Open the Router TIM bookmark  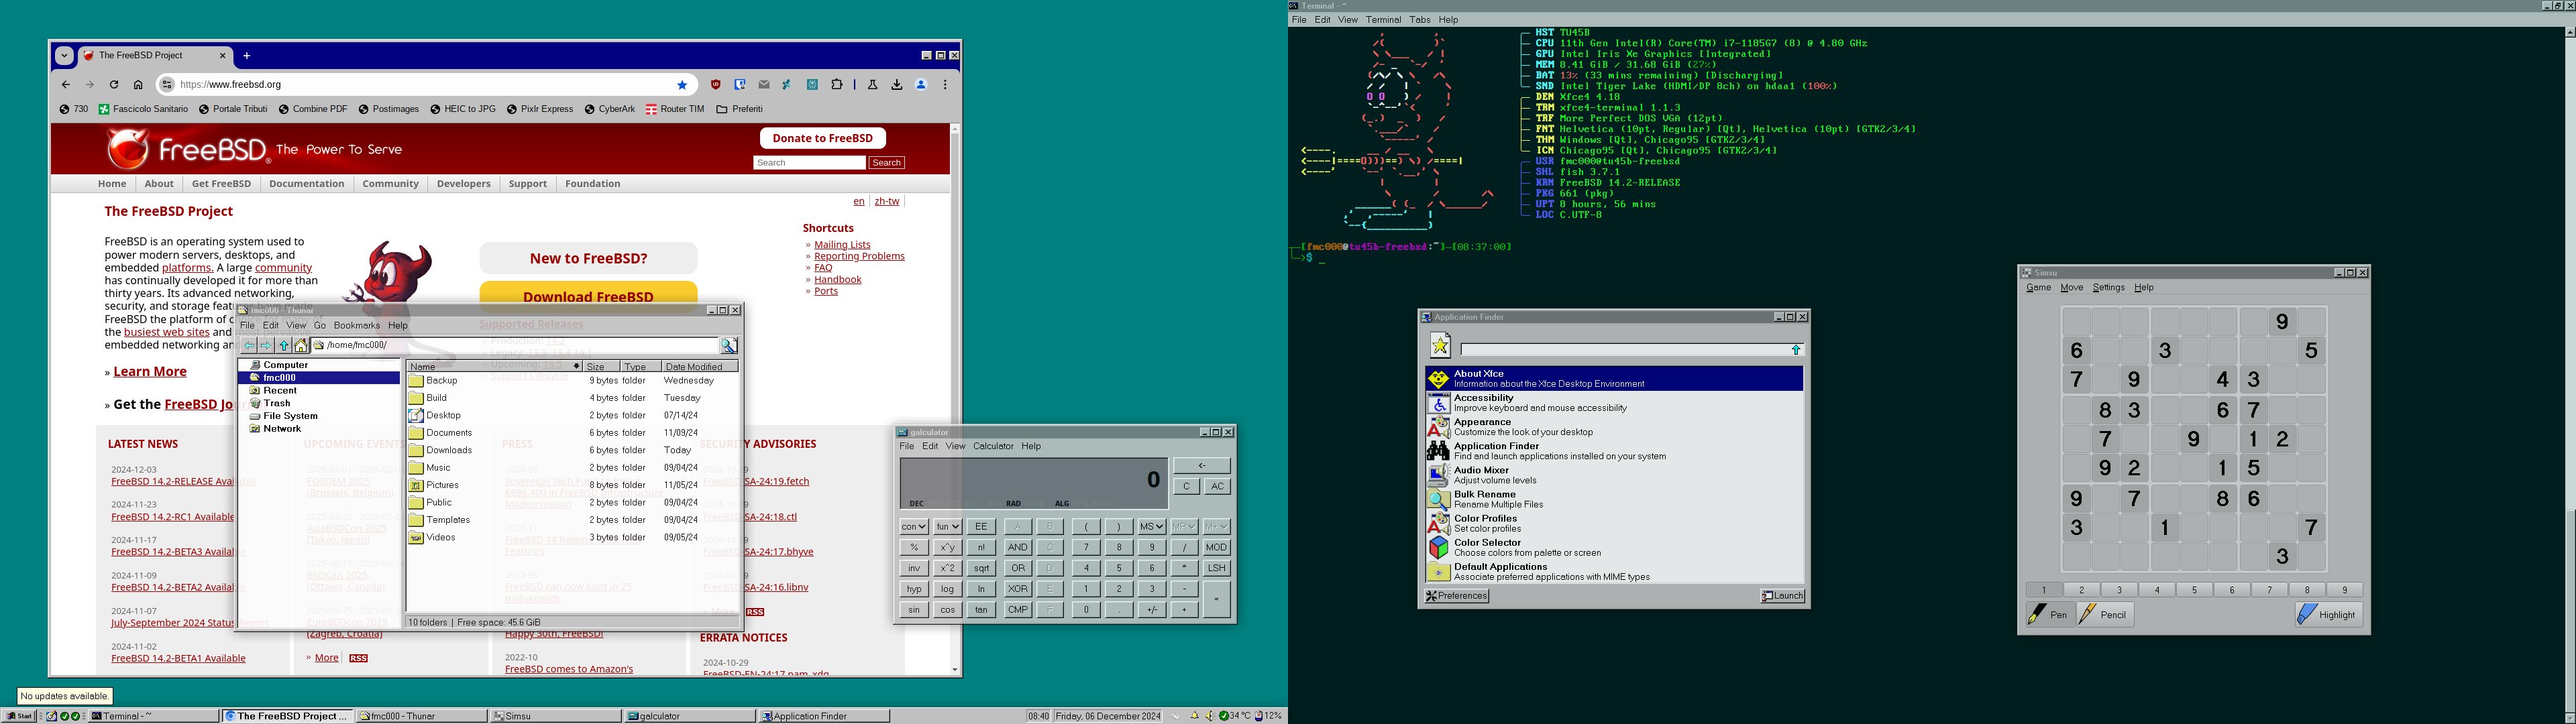[x=675, y=109]
